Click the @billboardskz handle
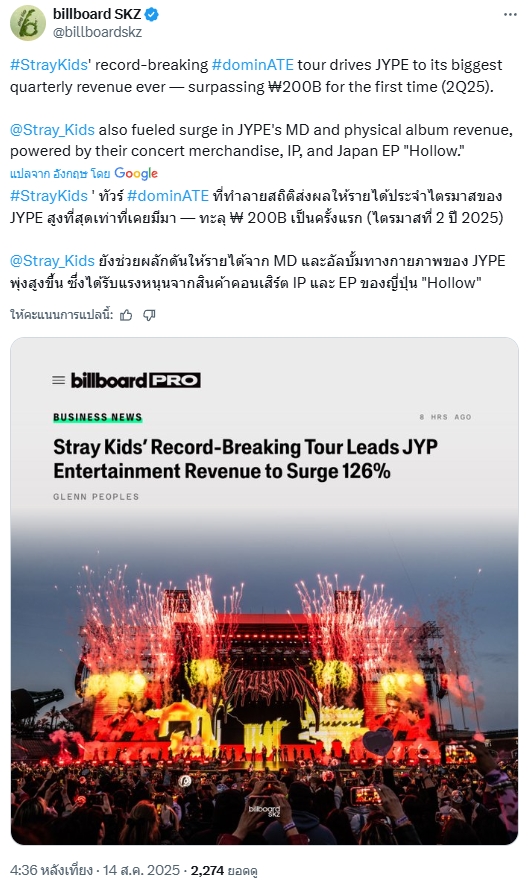 click(97, 32)
